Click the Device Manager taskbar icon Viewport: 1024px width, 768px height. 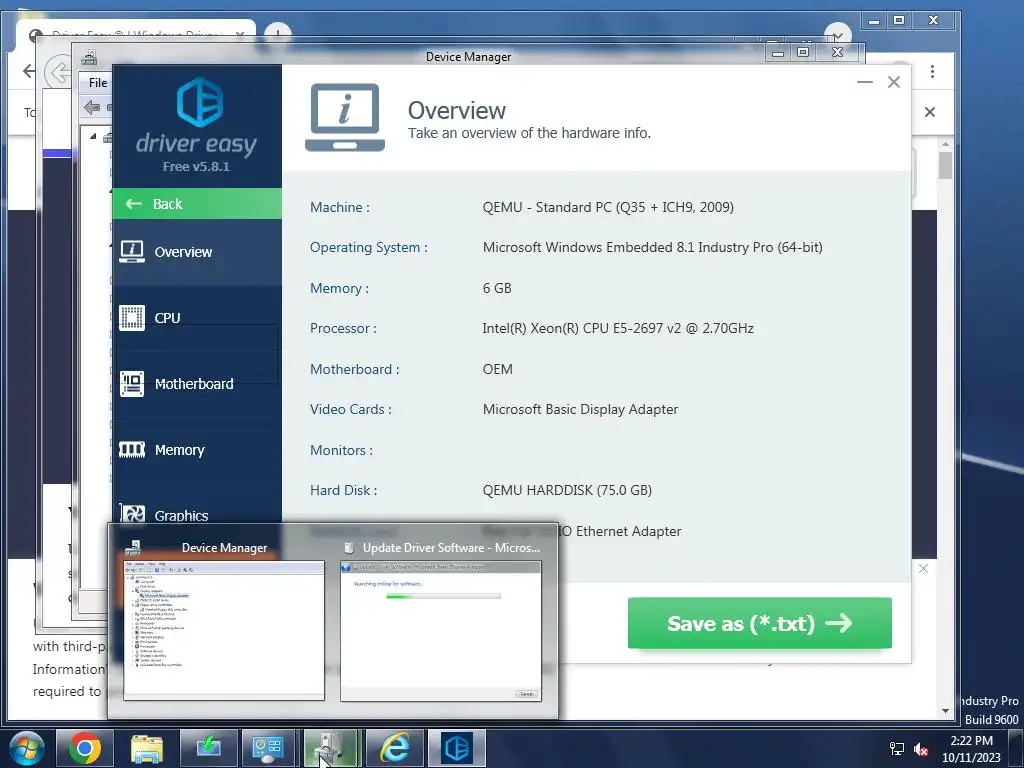click(332, 748)
